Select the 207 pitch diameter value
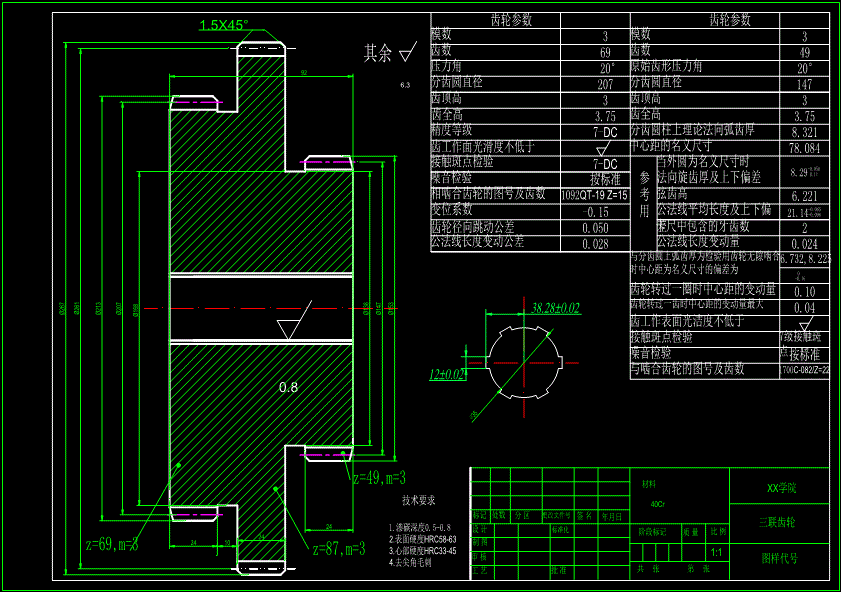The image size is (841, 592). pos(605,85)
